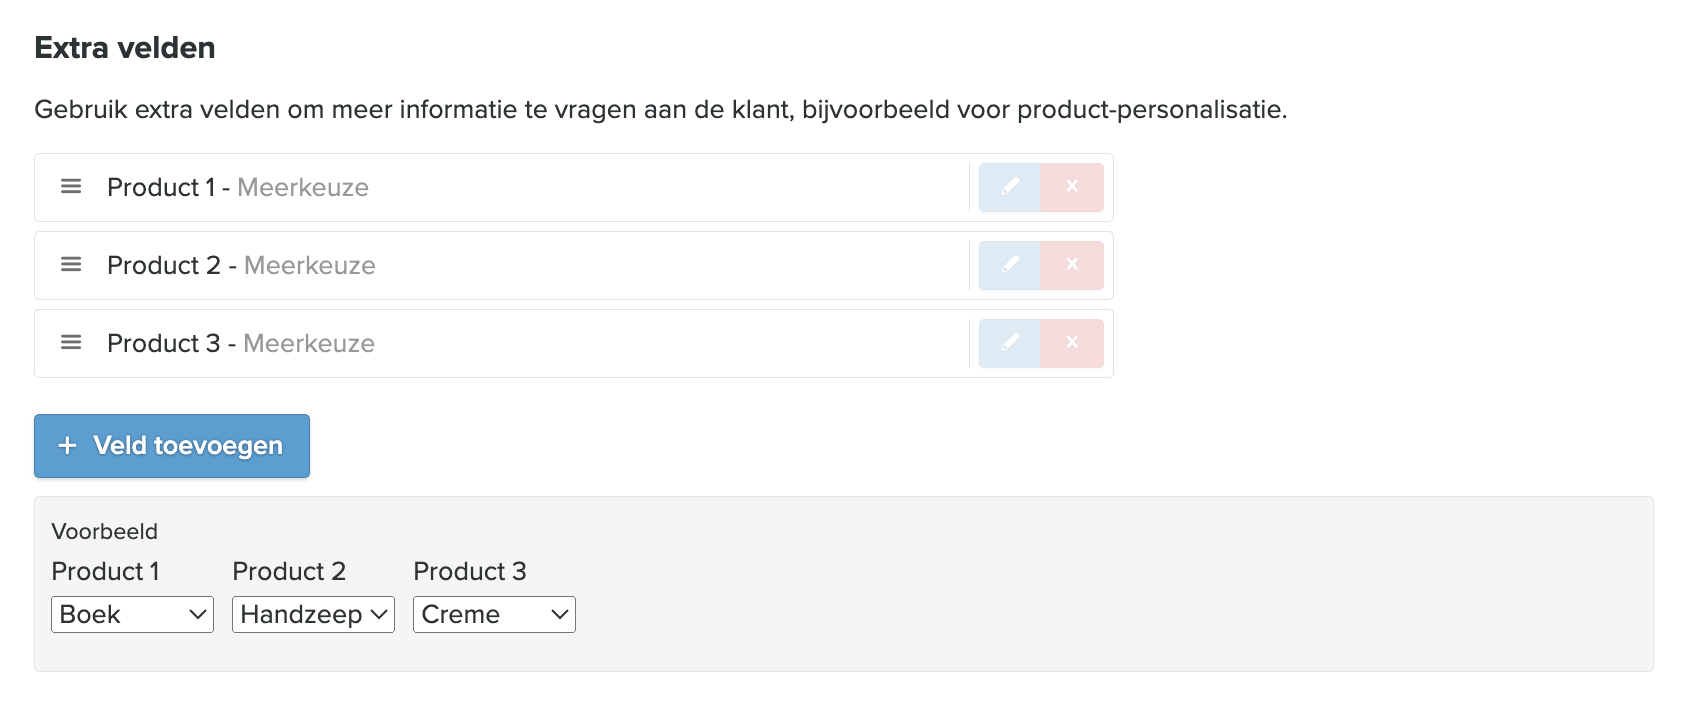Image resolution: width=1687 pixels, height=701 pixels.
Task: Open the Boek dropdown under Product 1
Action: pyautogui.click(x=132, y=615)
